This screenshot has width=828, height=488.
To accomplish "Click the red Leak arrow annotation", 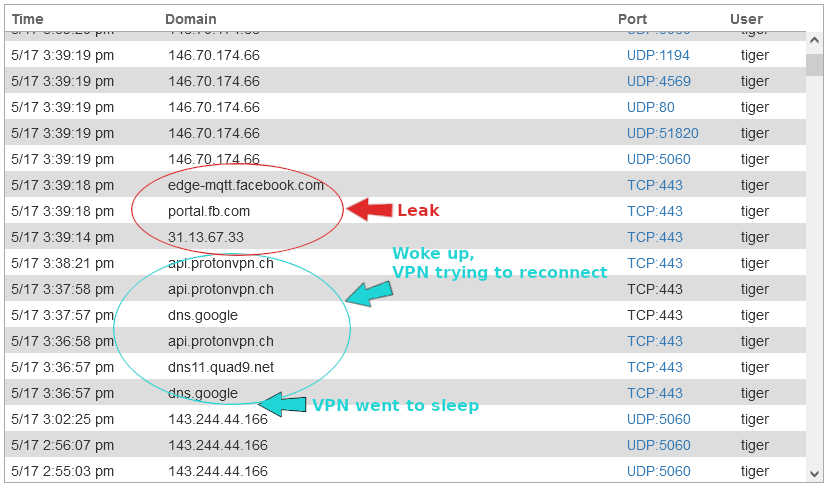I will [369, 209].
